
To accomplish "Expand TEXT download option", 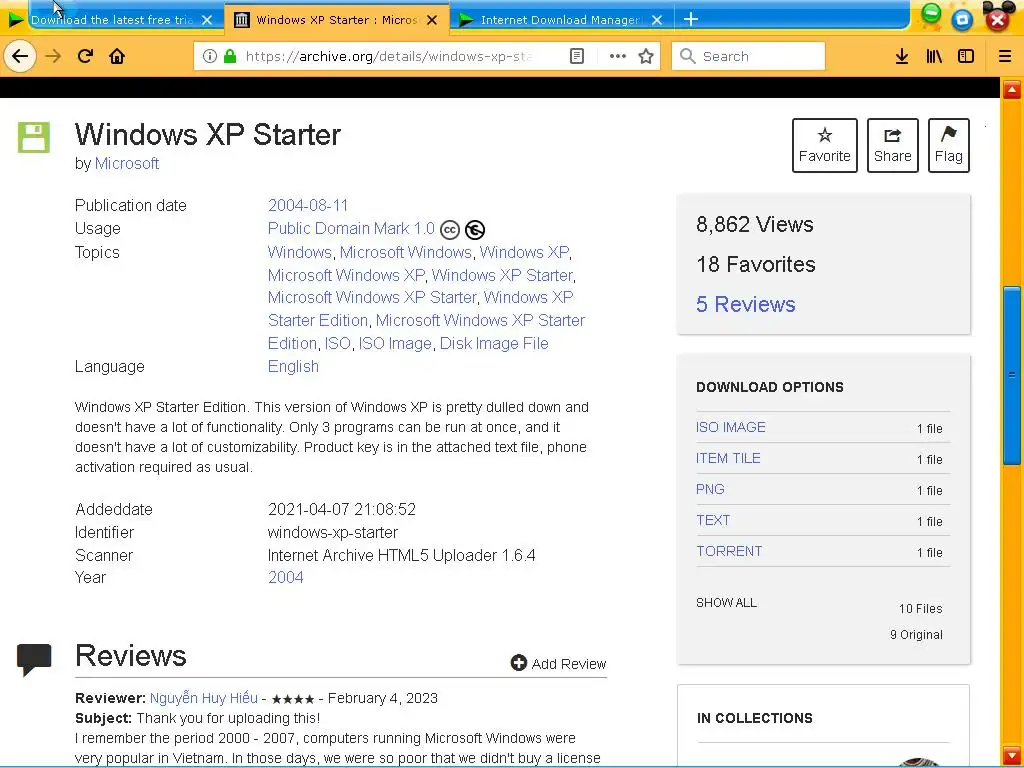I will tap(712, 520).
